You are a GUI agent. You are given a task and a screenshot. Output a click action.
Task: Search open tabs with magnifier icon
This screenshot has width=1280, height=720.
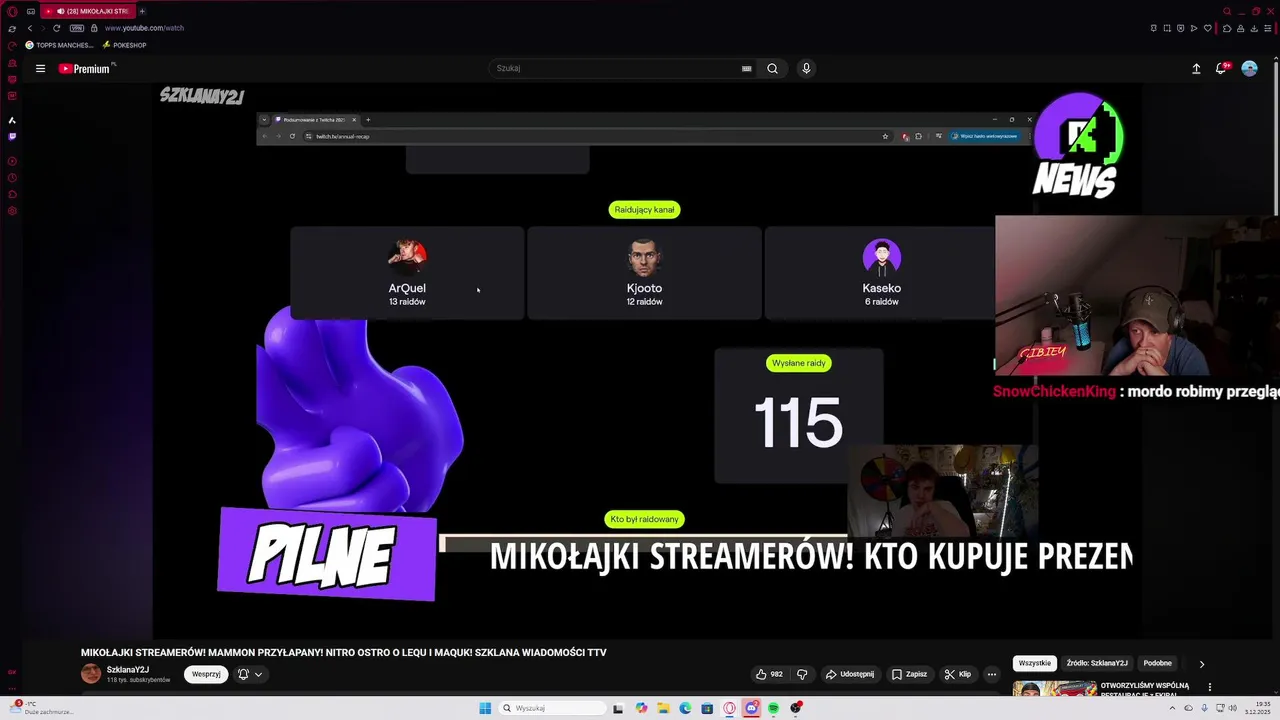point(1227,11)
